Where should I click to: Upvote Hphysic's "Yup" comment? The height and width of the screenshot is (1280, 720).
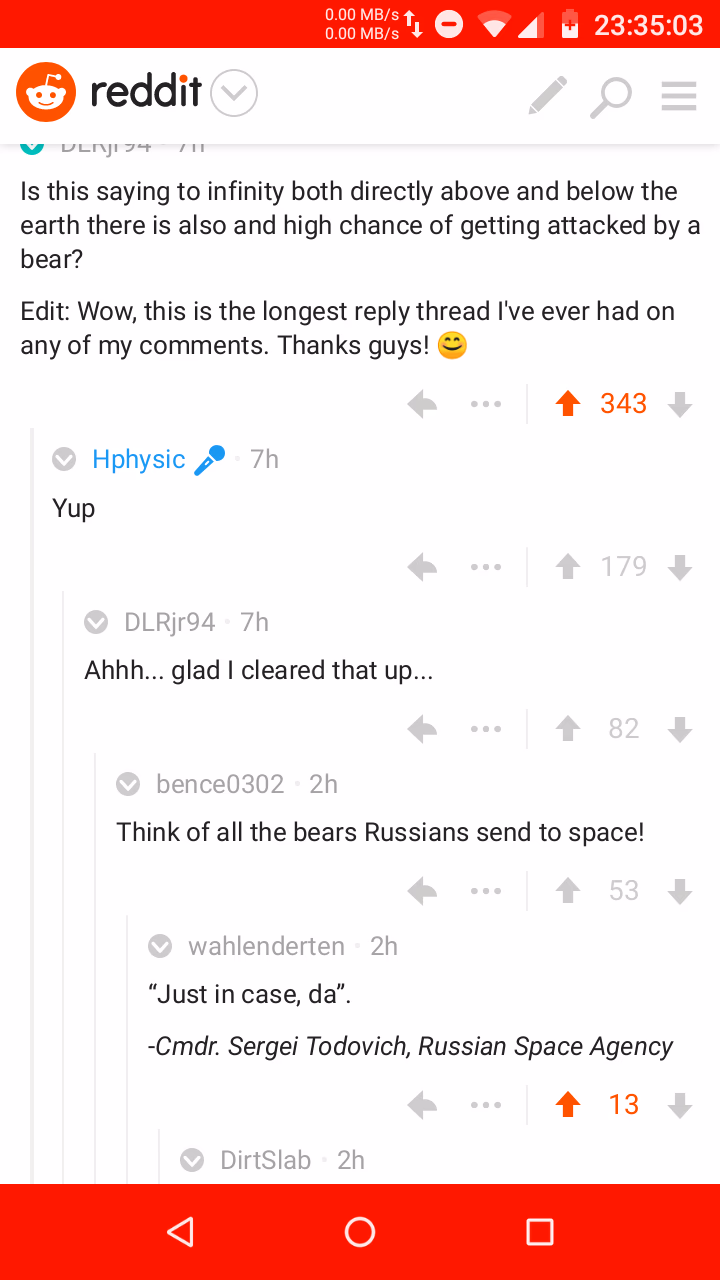coord(568,567)
